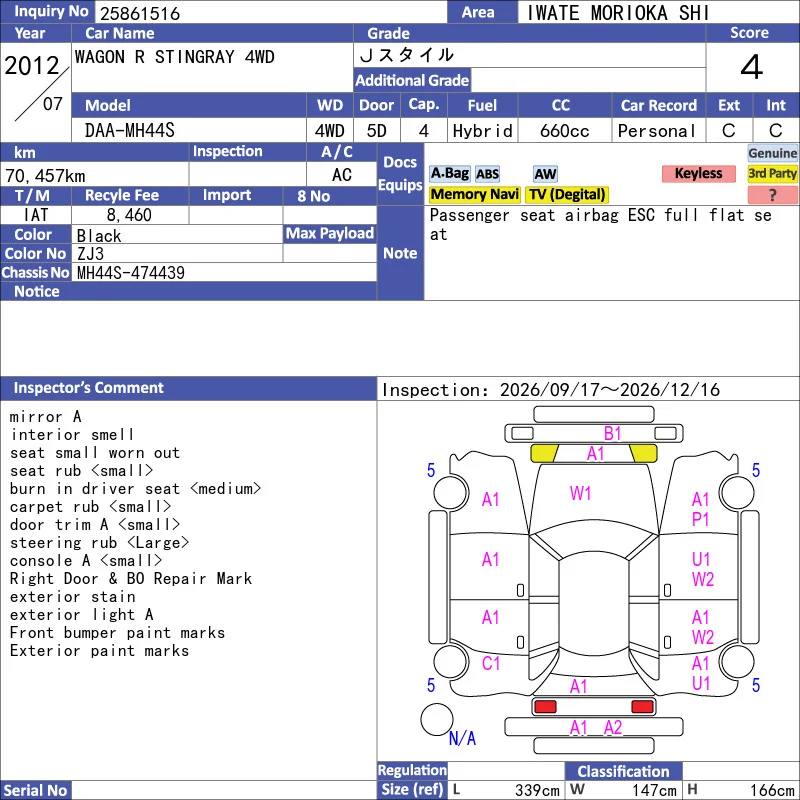Click the yellow Memory Navi badge

tap(474, 194)
